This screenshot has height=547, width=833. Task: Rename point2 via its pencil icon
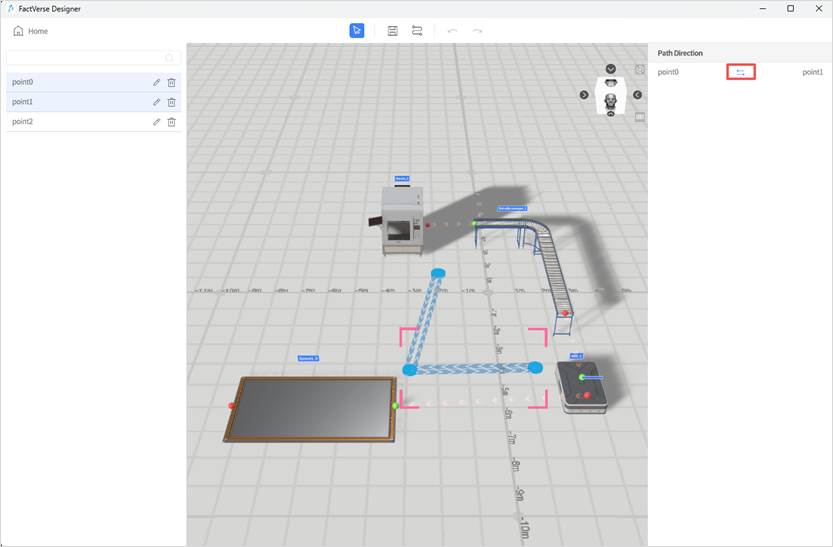[156, 122]
